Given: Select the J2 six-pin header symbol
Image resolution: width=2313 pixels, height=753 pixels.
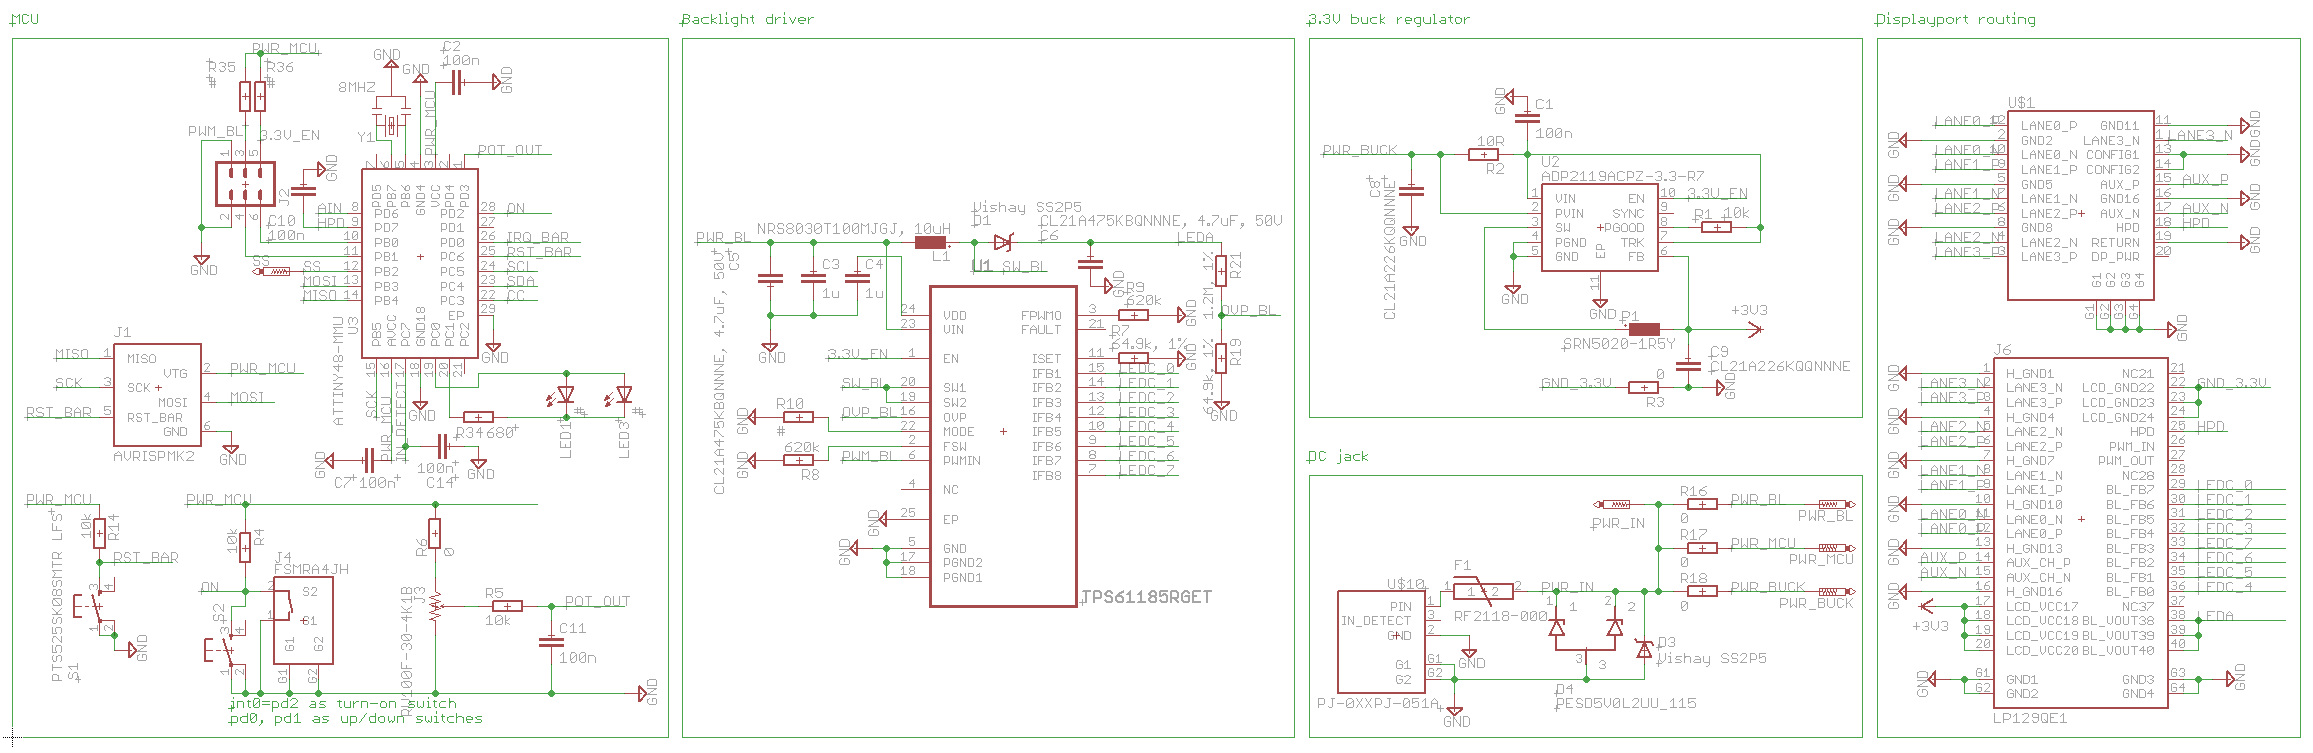Looking at the screenshot, I should (x=245, y=184).
